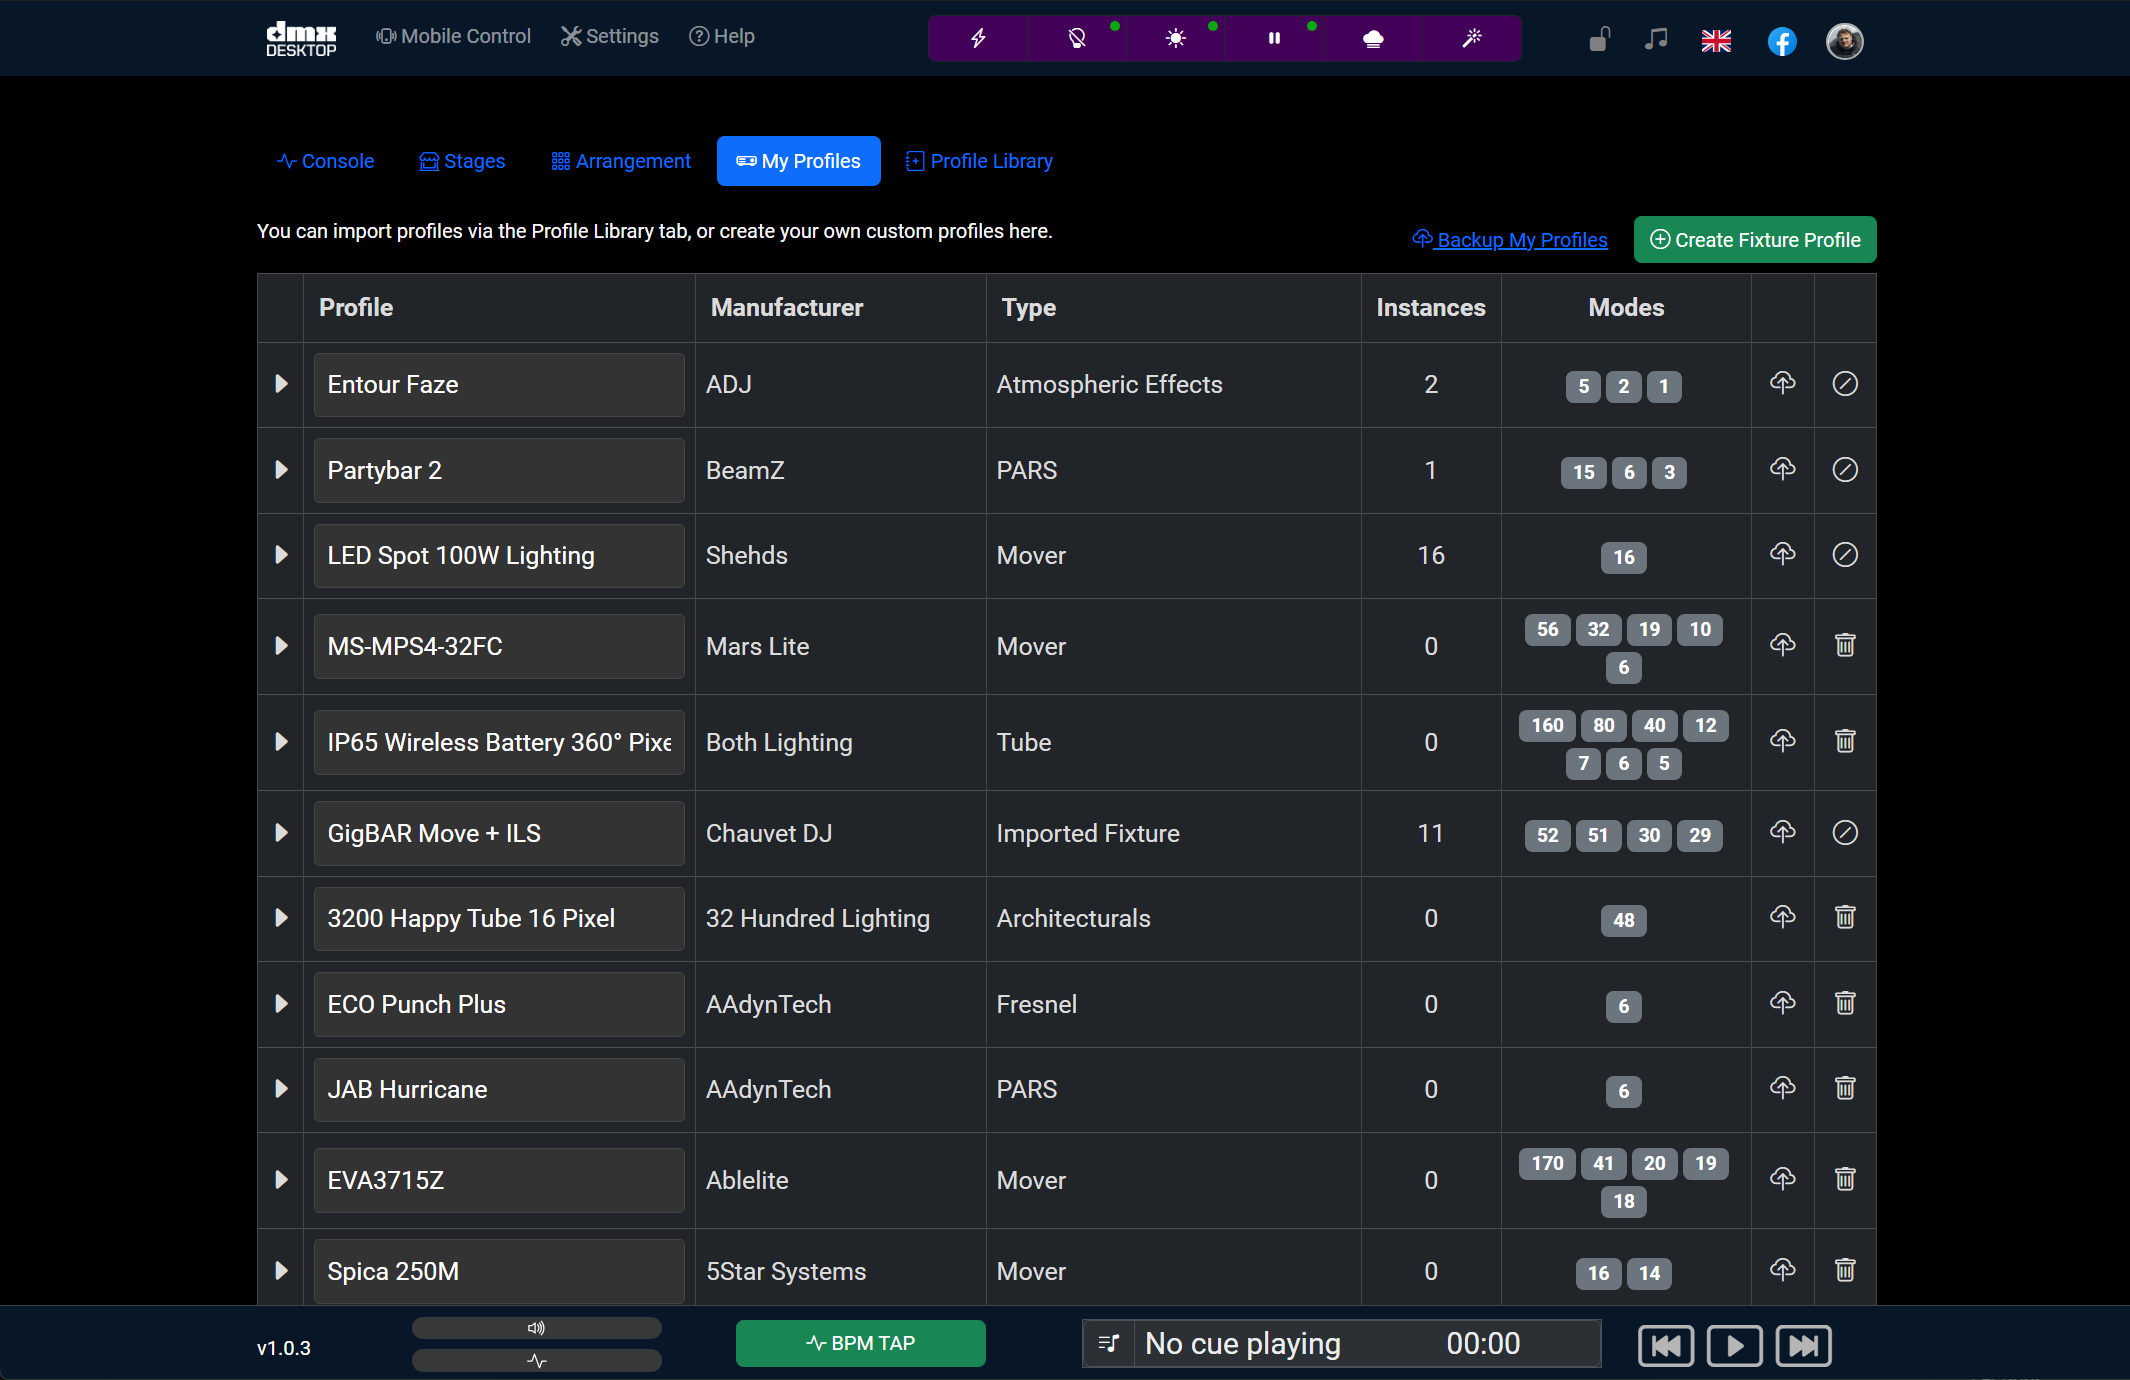2130x1380 pixels.
Task: Switch to the Profile Library tab
Action: click(x=978, y=161)
